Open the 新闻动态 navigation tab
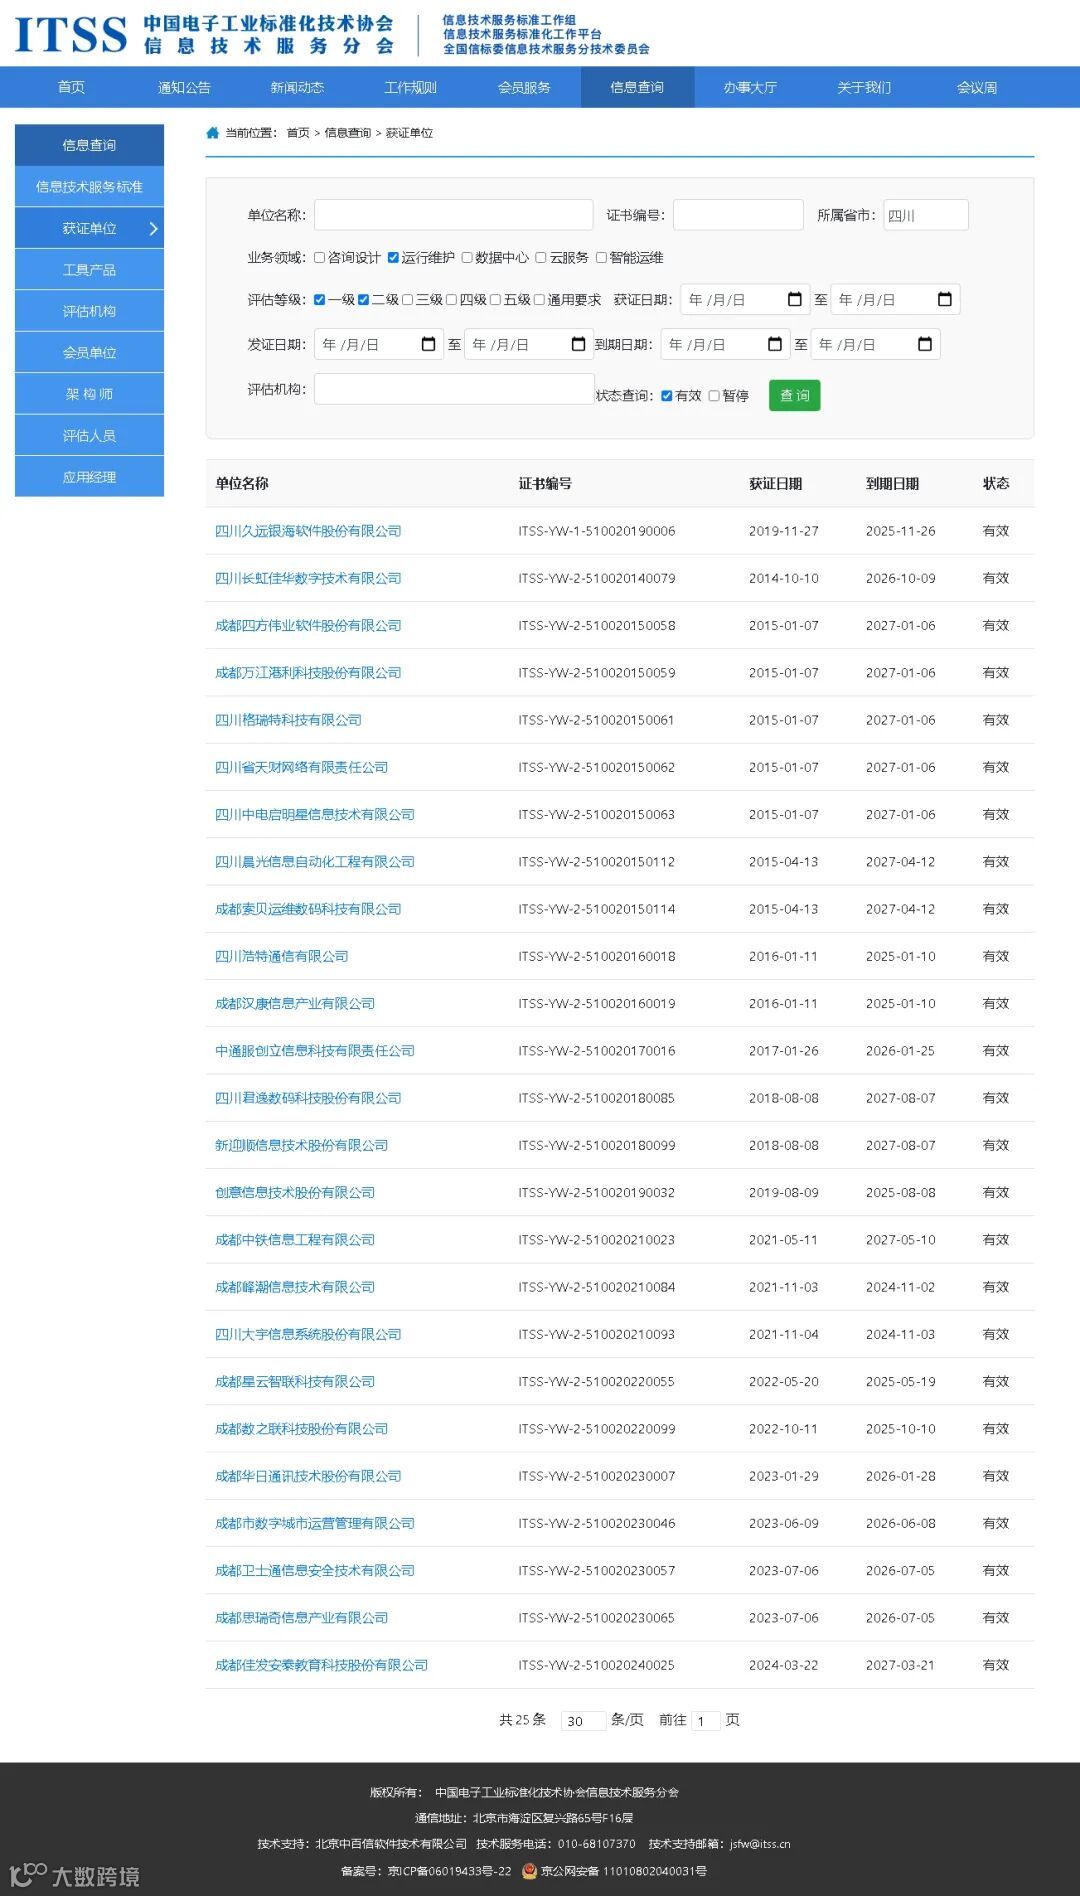1080x1896 pixels. [x=298, y=87]
